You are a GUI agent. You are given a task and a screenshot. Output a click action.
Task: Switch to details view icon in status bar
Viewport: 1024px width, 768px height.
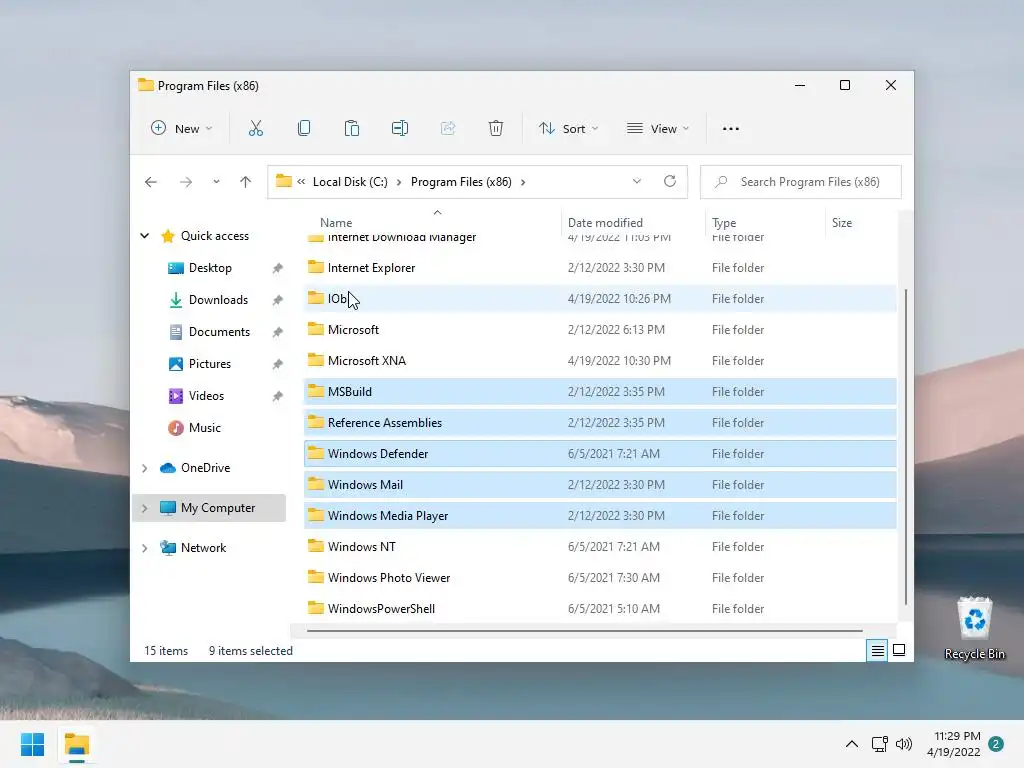click(x=877, y=650)
